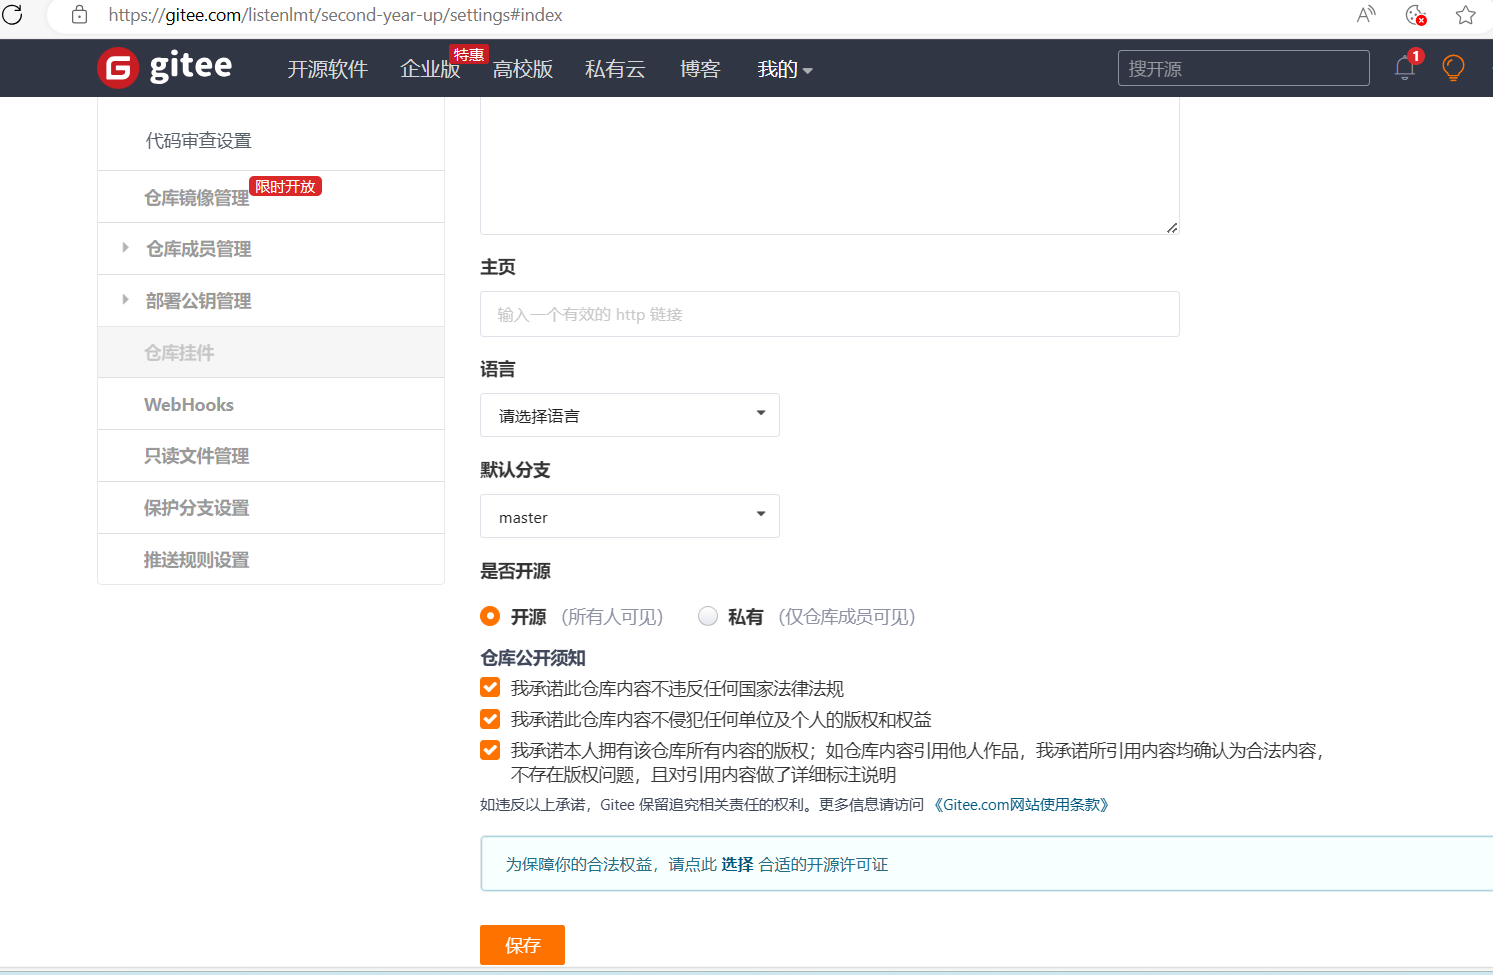Open 博客 in top navigation
Image resolution: width=1493 pixels, height=975 pixels.
click(x=700, y=69)
